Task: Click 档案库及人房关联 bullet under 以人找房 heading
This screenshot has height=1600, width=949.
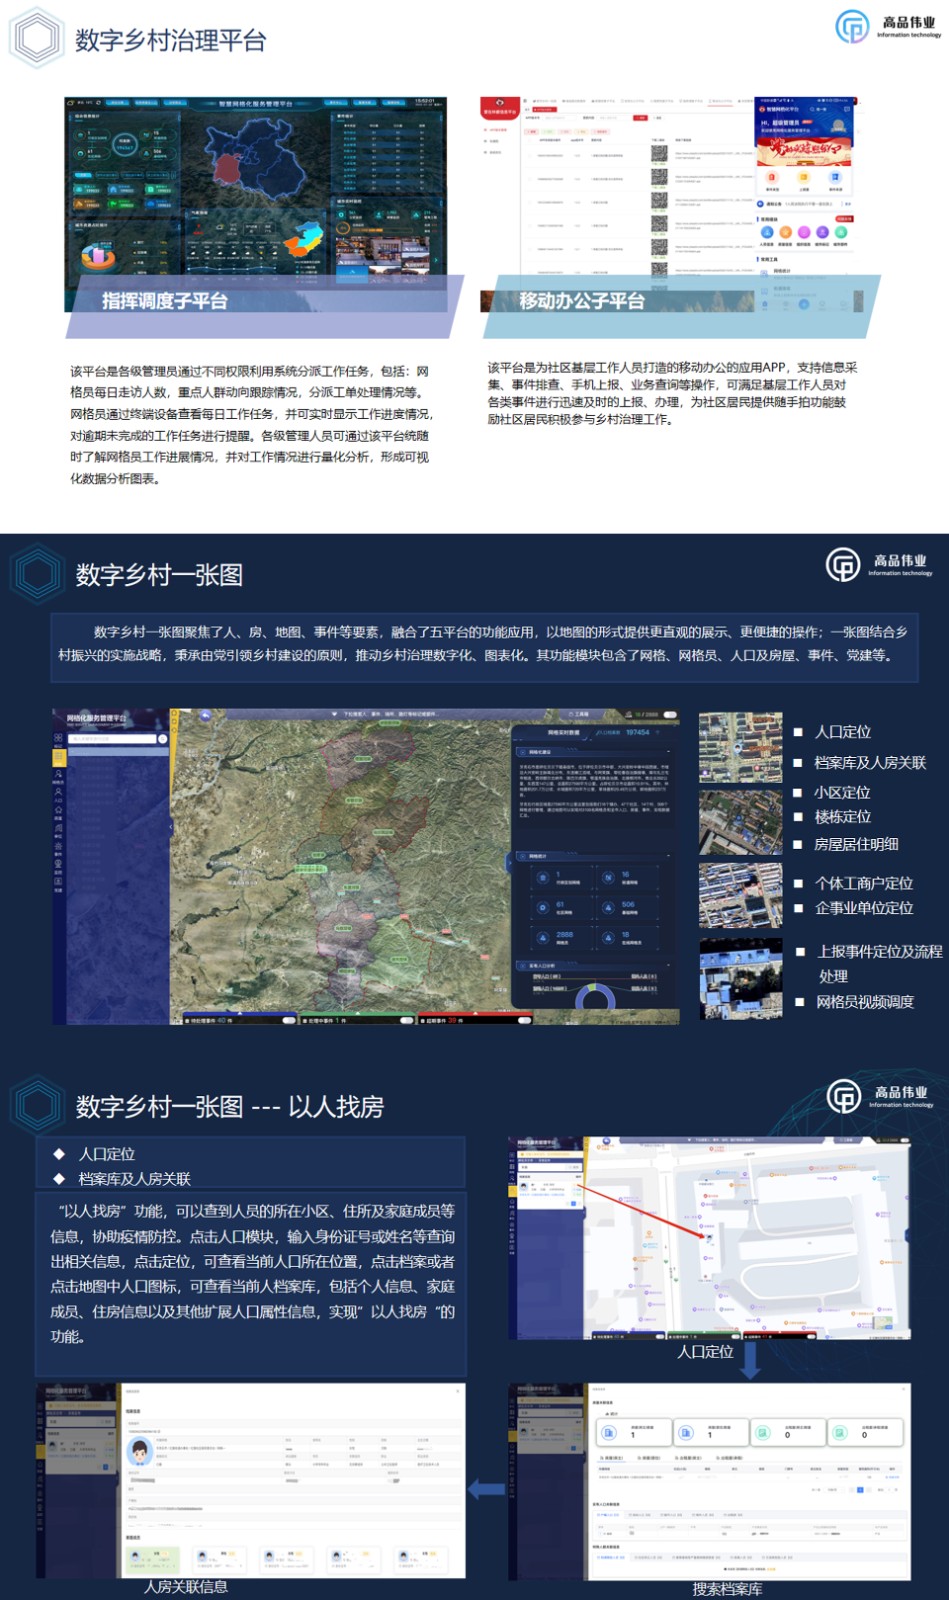Action: tap(135, 1179)
